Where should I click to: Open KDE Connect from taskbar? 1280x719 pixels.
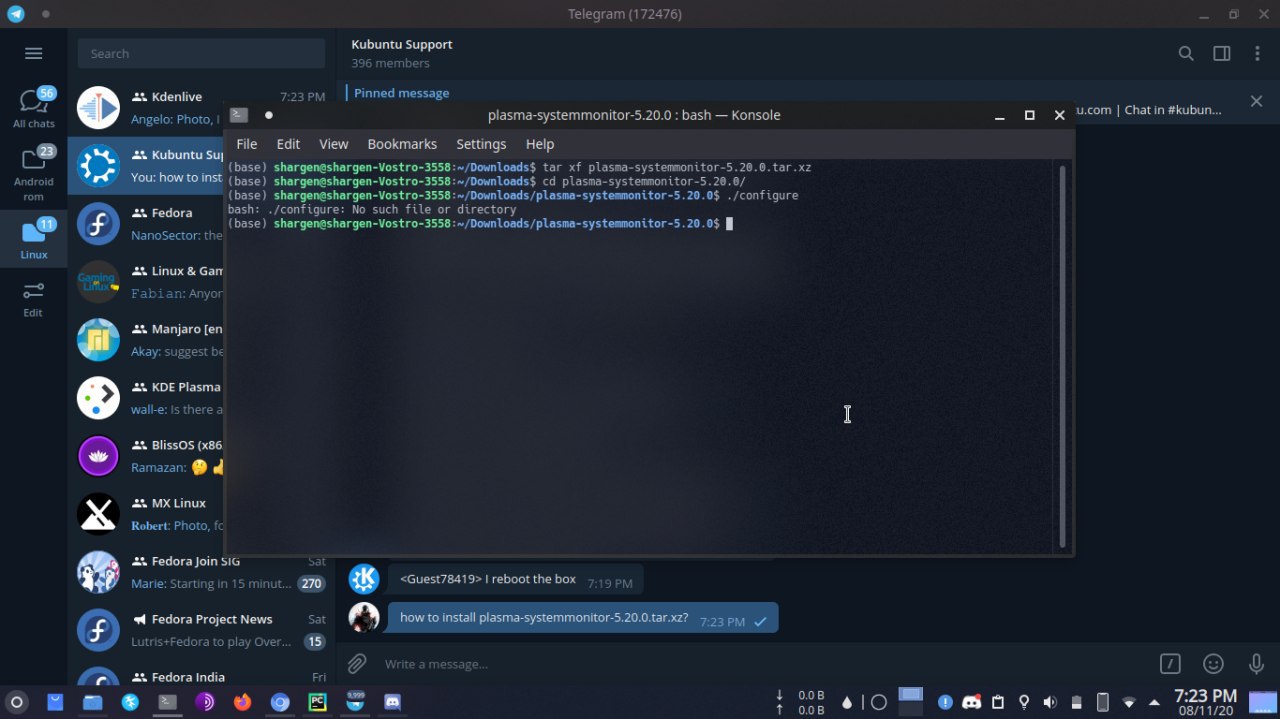coord(130,702)
